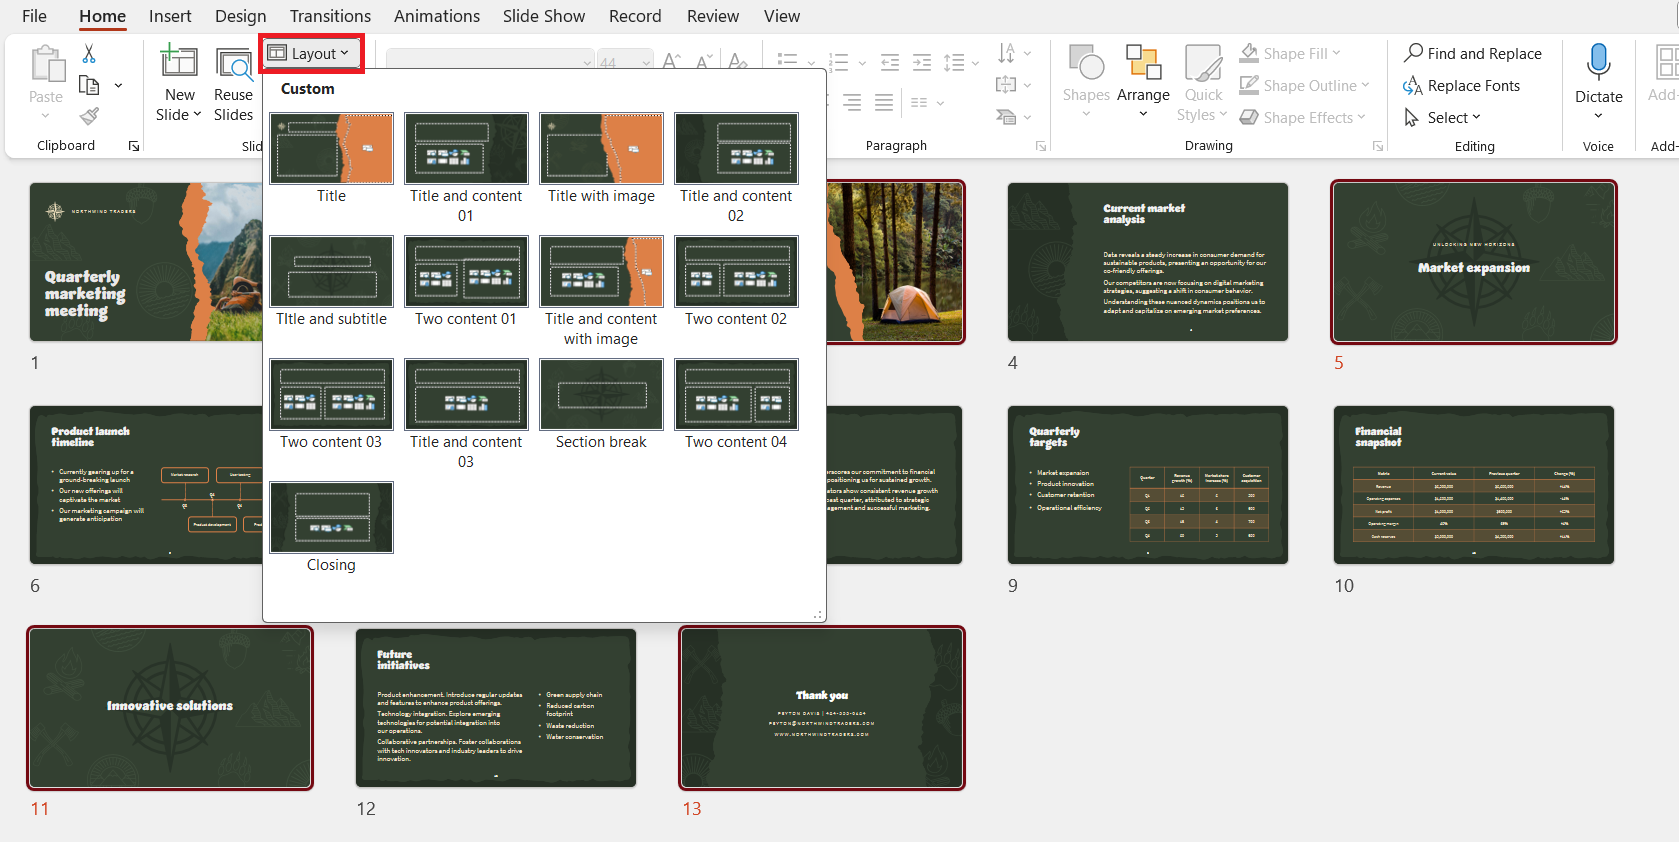Screen dimensions: 1679x842
Task: Open the File tab
Action: (34, 16)
